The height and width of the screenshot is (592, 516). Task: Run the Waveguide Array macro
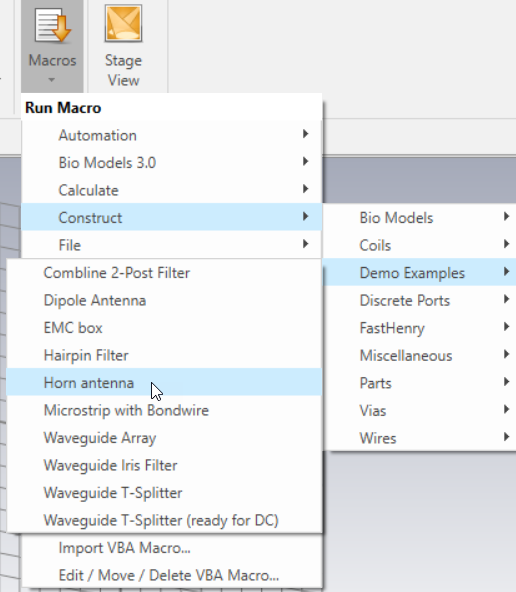164,438
